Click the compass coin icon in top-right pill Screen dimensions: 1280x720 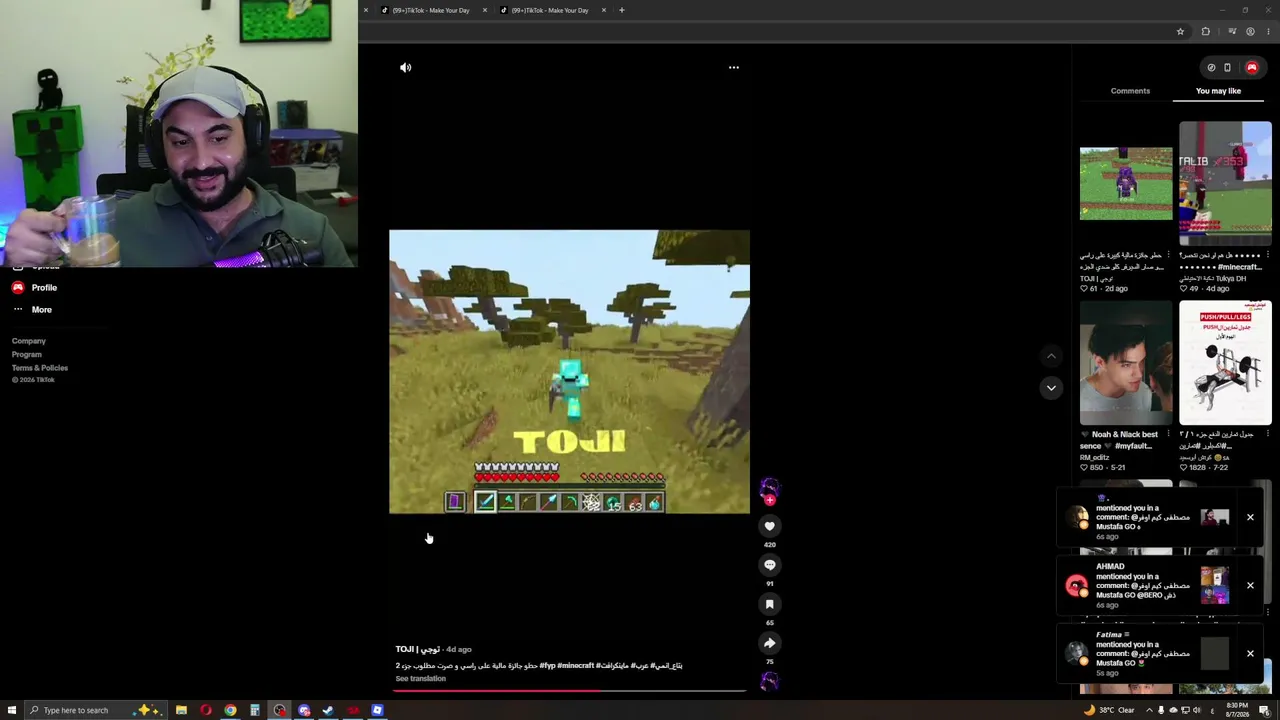point(1211,68)
